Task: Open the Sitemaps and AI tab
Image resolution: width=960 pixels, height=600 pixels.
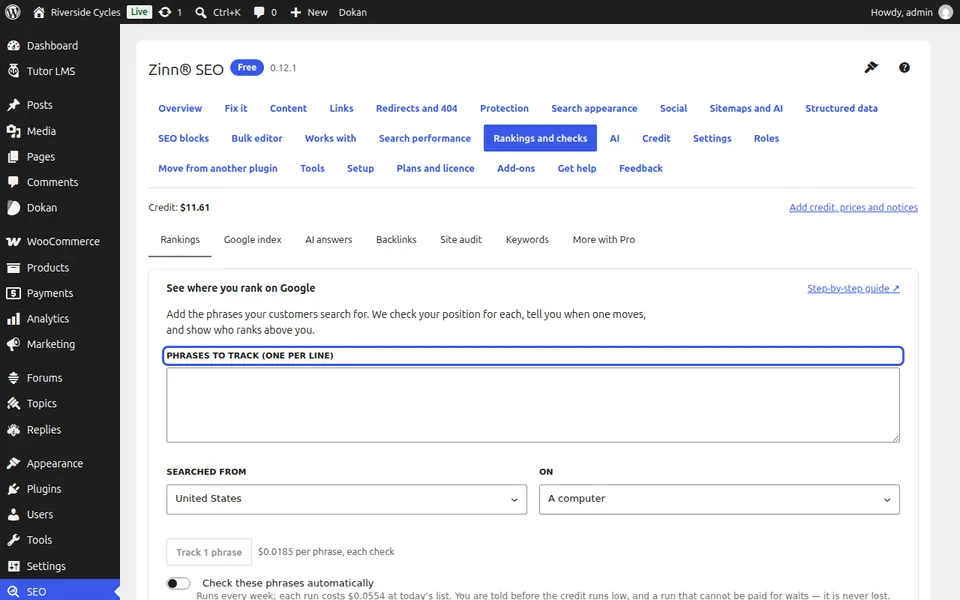Action: point(746,108)
